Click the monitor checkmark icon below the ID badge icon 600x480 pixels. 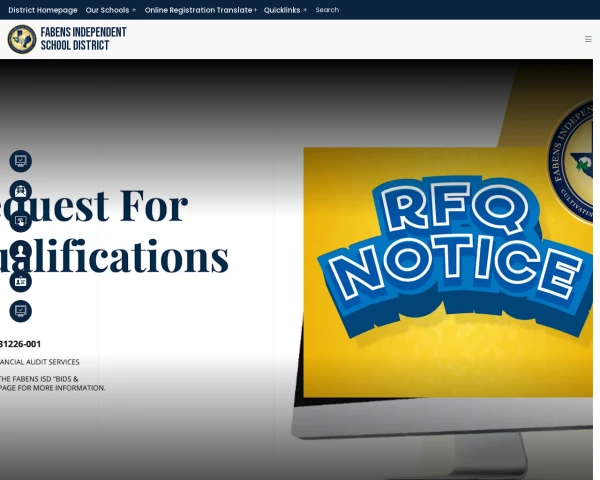click(x=21, y=311)
